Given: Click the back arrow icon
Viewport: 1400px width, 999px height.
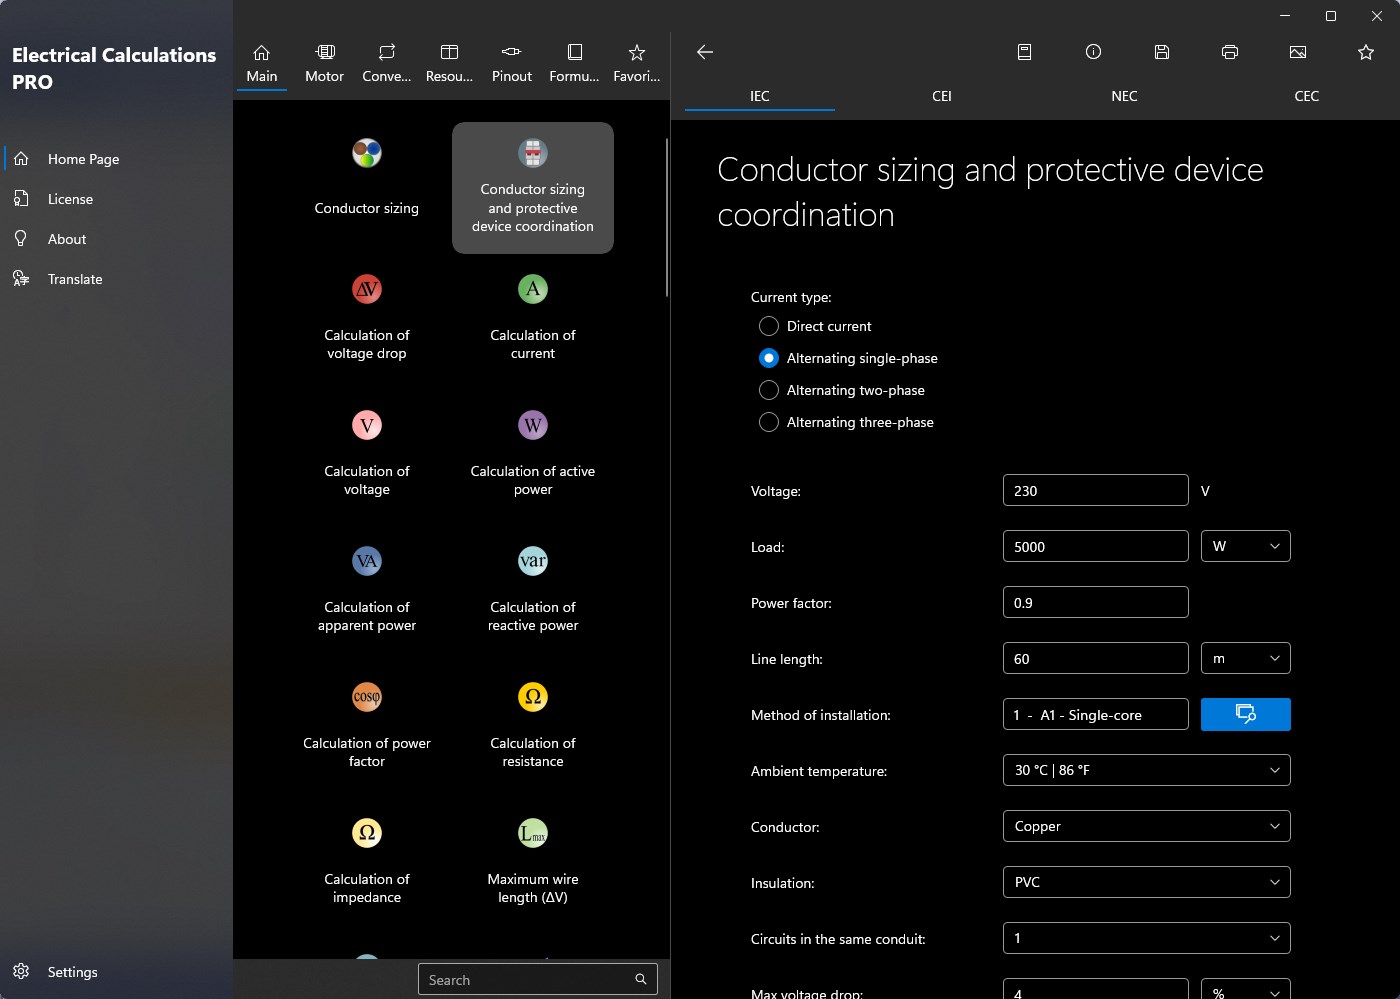Looking at the screenshot, I should pyautogui.click(x=705, y=52).
